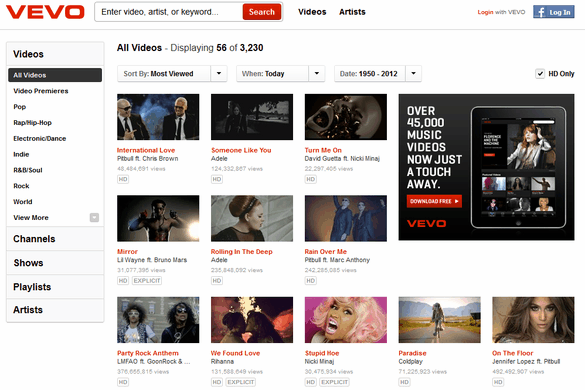Click the HD badge under Paradise
Screen dimensions: 585x390
pos(404,382)
